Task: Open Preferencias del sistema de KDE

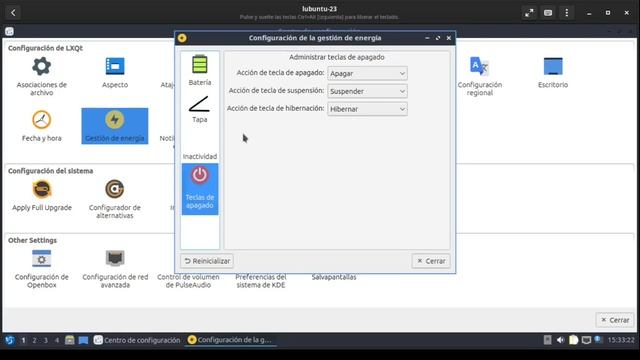Action: point(261,281)
